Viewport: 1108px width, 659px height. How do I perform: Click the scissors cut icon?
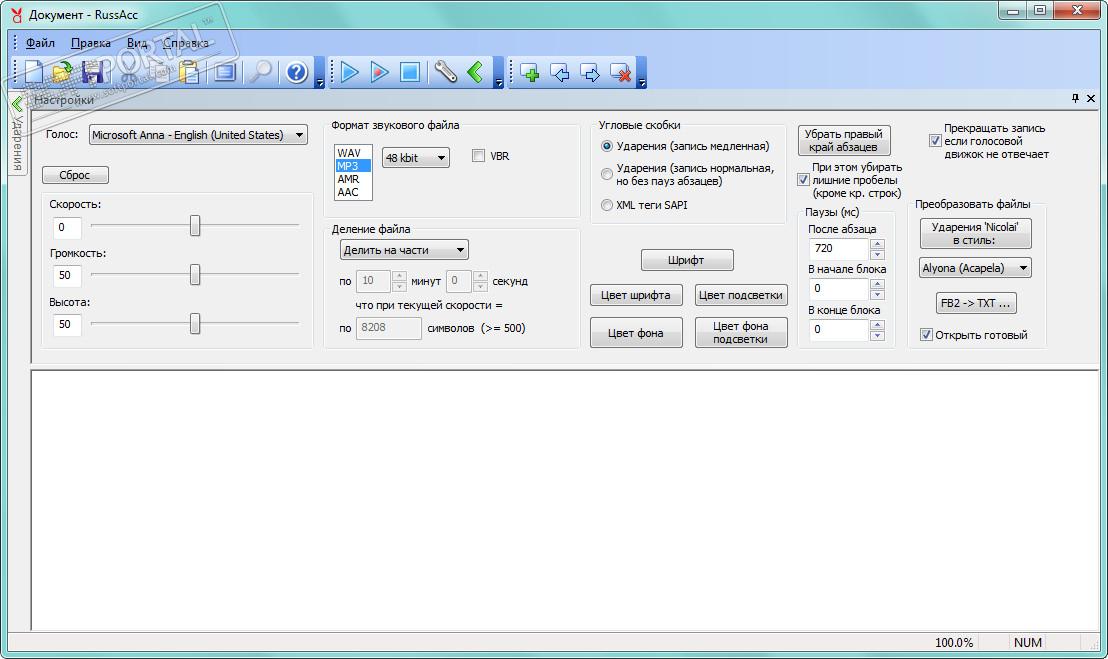tap(130, 72)
